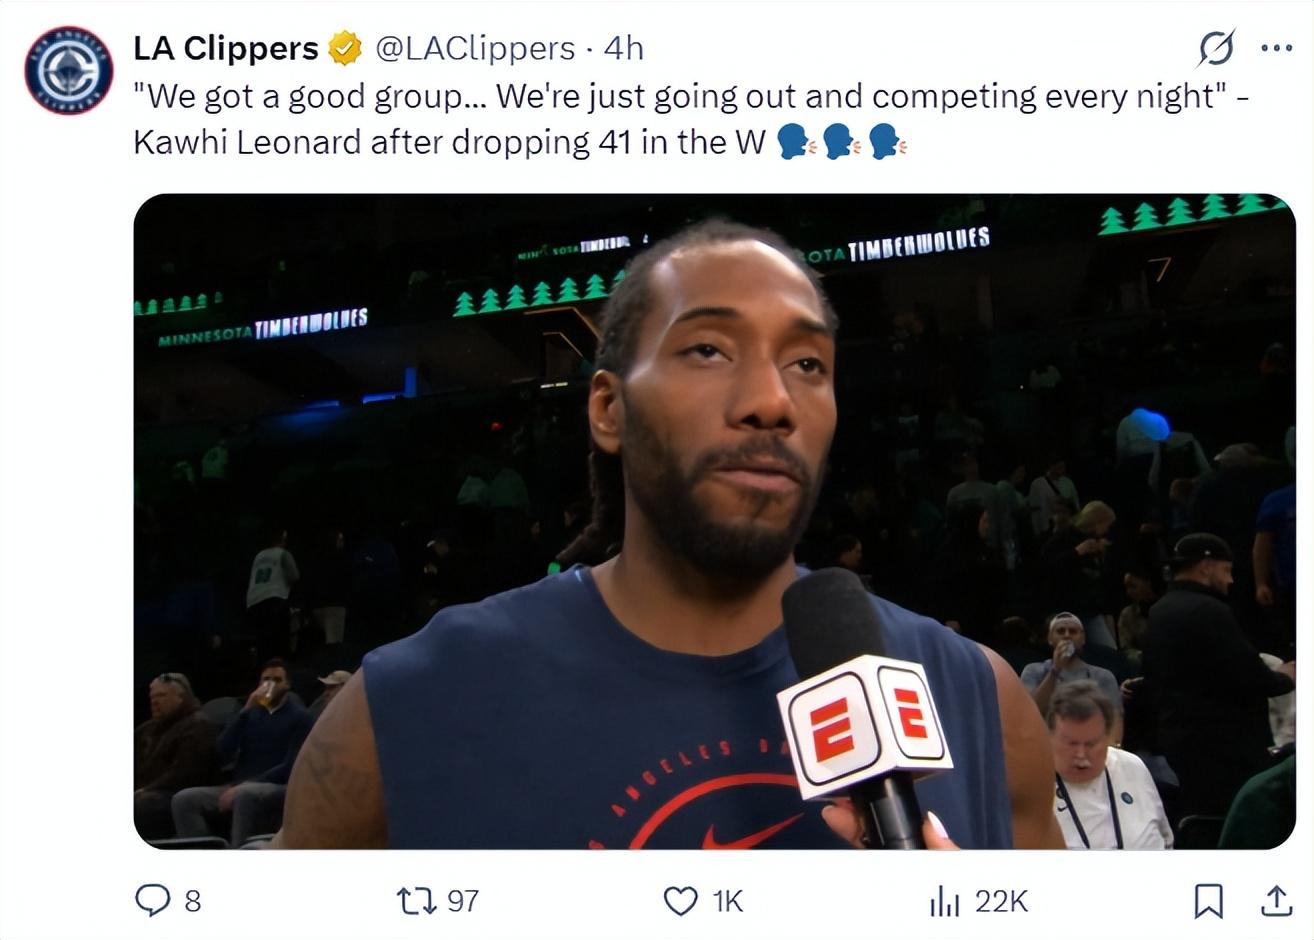This screenshot has width=1314, height=940.
Task: Open the Kawhi Leonard interview video
Action: pyautogui.click(x=714, y=521)
